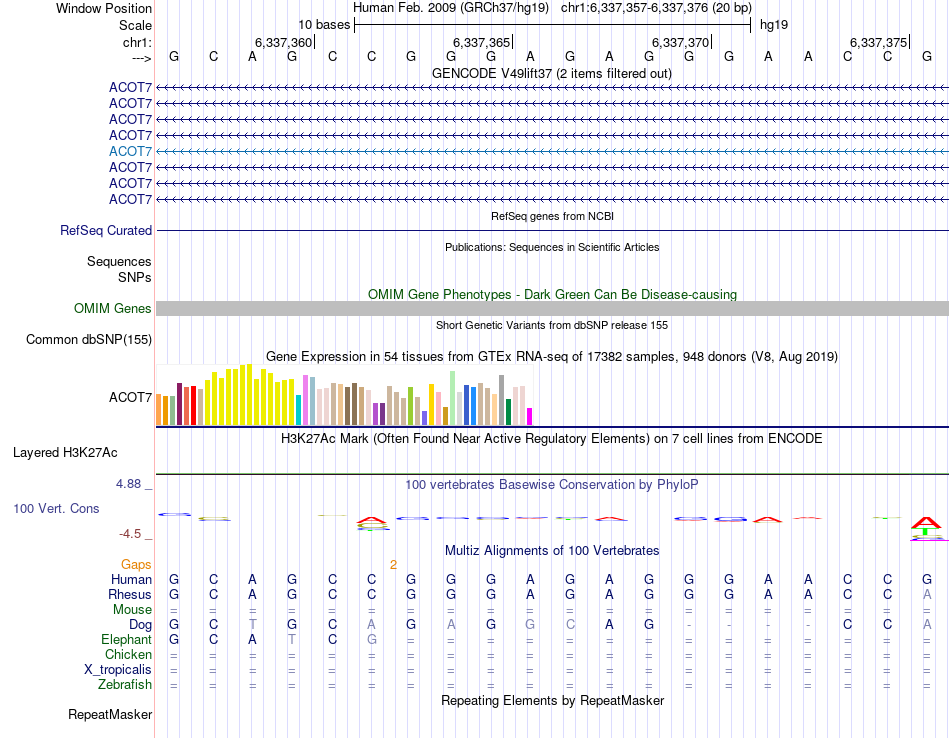Image resolution: width=950 pixels, height=738 pixels.
Task: Open Common dbSNP(155) track label
Action: coord(89,339)
